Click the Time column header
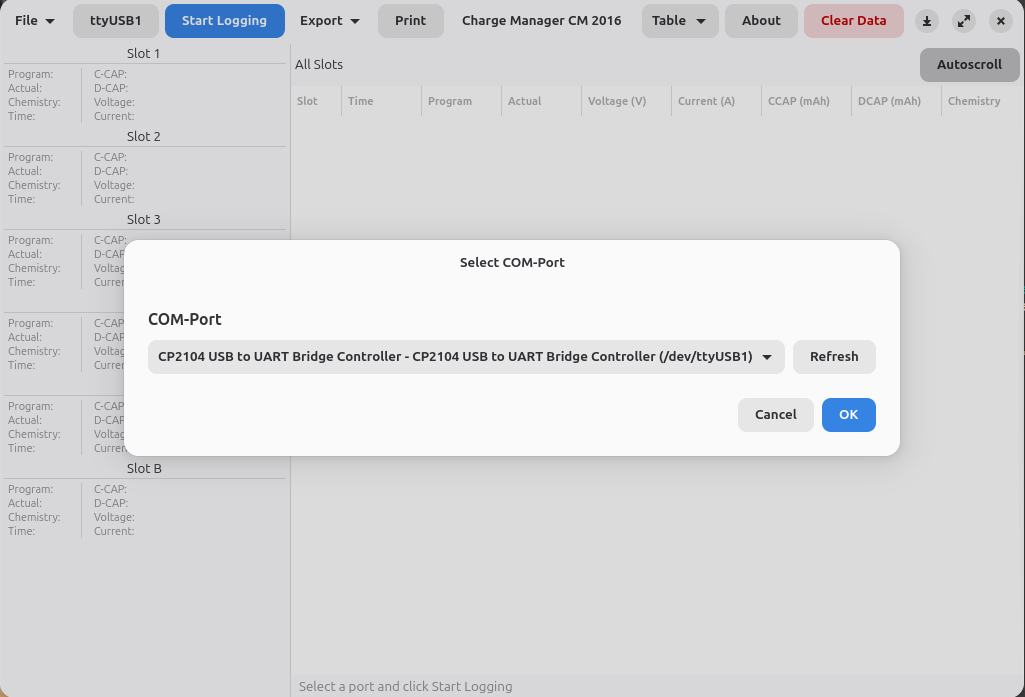The image size is (1025, 697). [360, 101]
